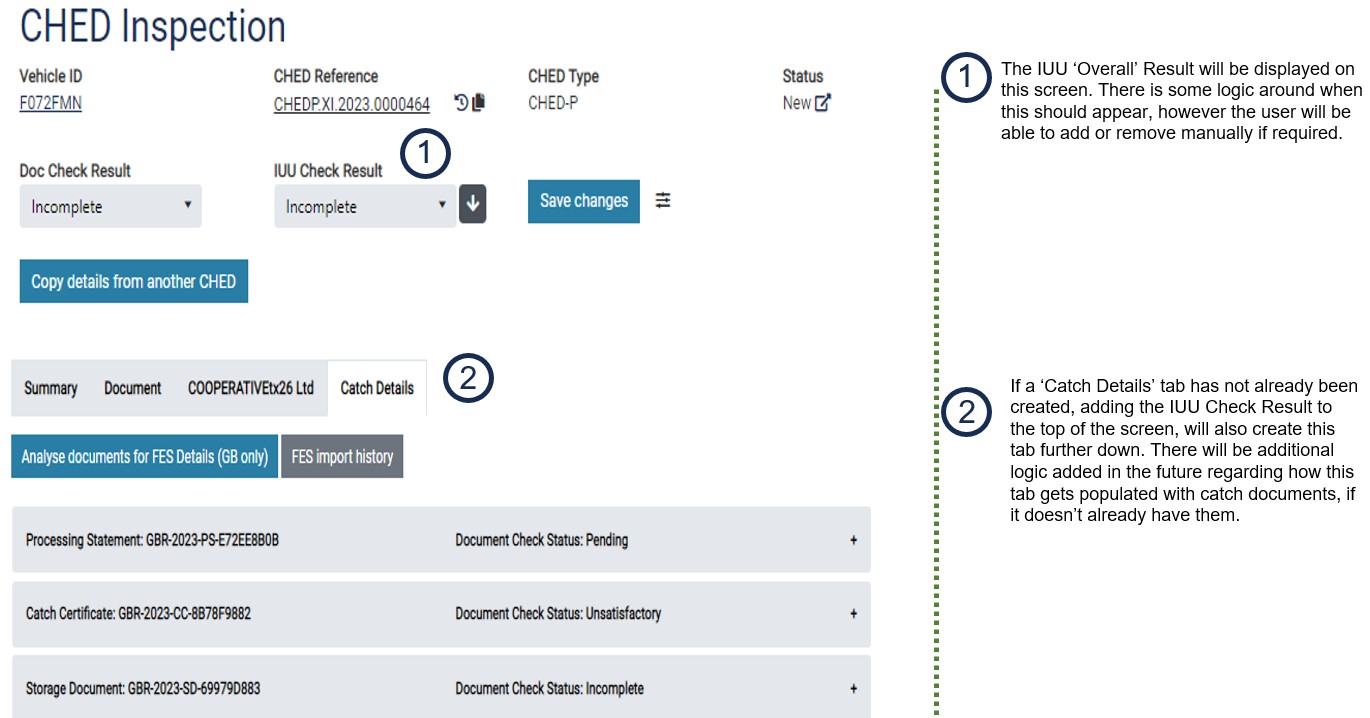The image size is (1370, 718).
Task: Select the Catch Details tab
Action: (x=377, y=388)
